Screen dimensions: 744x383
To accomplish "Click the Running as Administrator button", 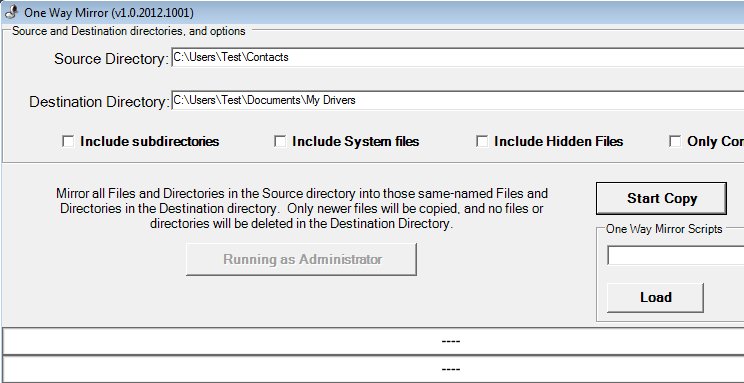I will coord(301,260).
